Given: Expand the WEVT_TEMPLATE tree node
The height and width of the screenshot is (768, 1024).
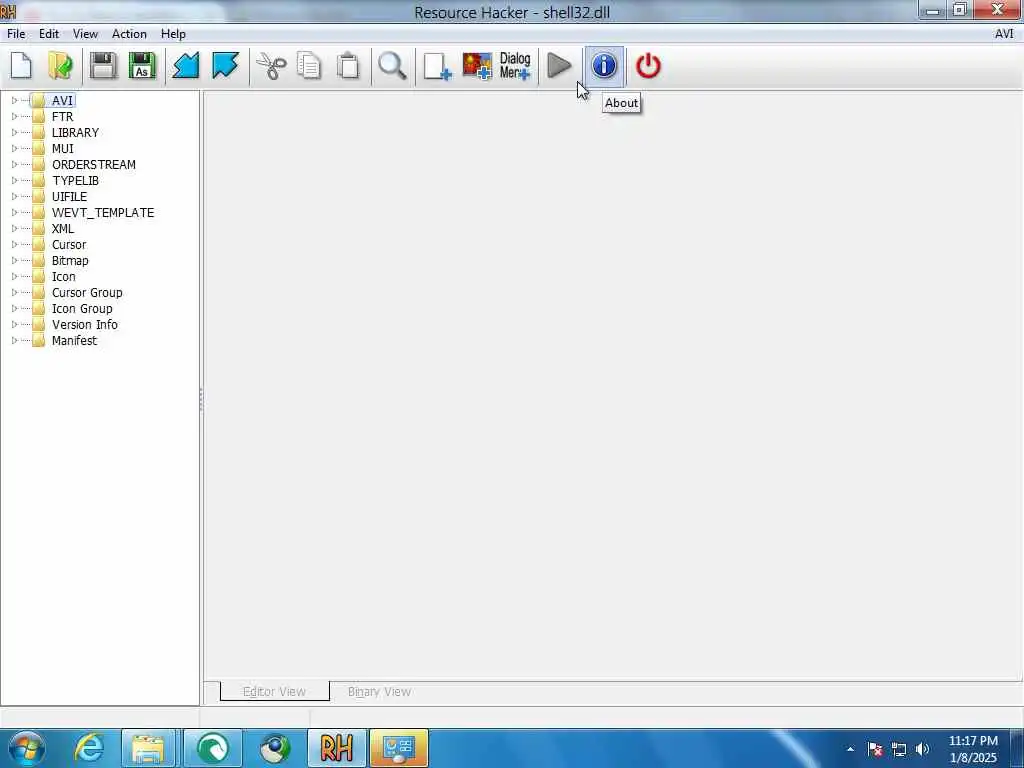Looking at the screenshot, I should pos(14,212).
